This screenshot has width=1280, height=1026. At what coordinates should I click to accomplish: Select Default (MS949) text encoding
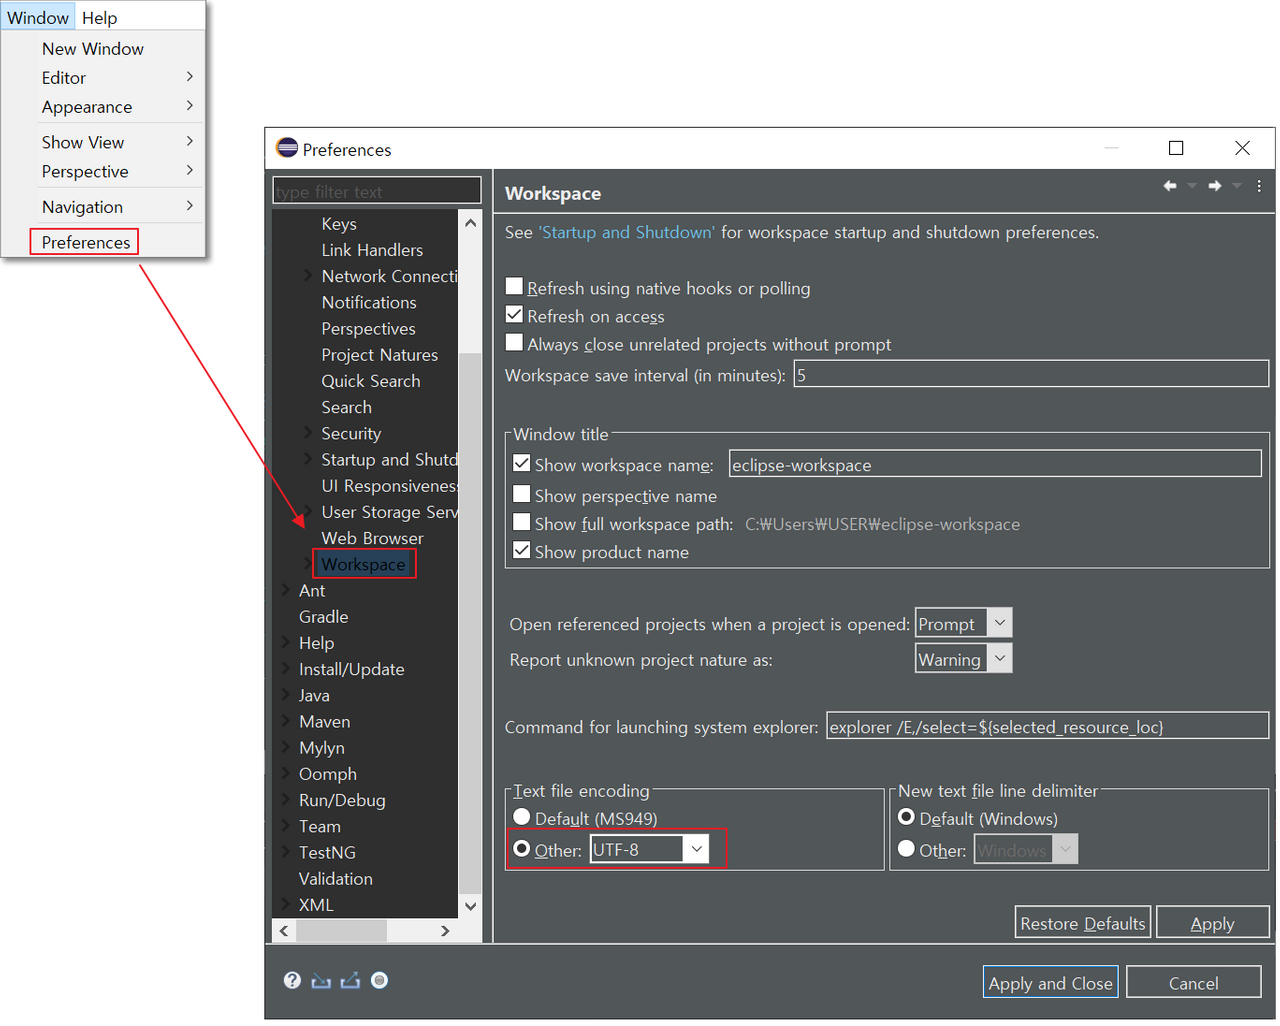(521, 818)
